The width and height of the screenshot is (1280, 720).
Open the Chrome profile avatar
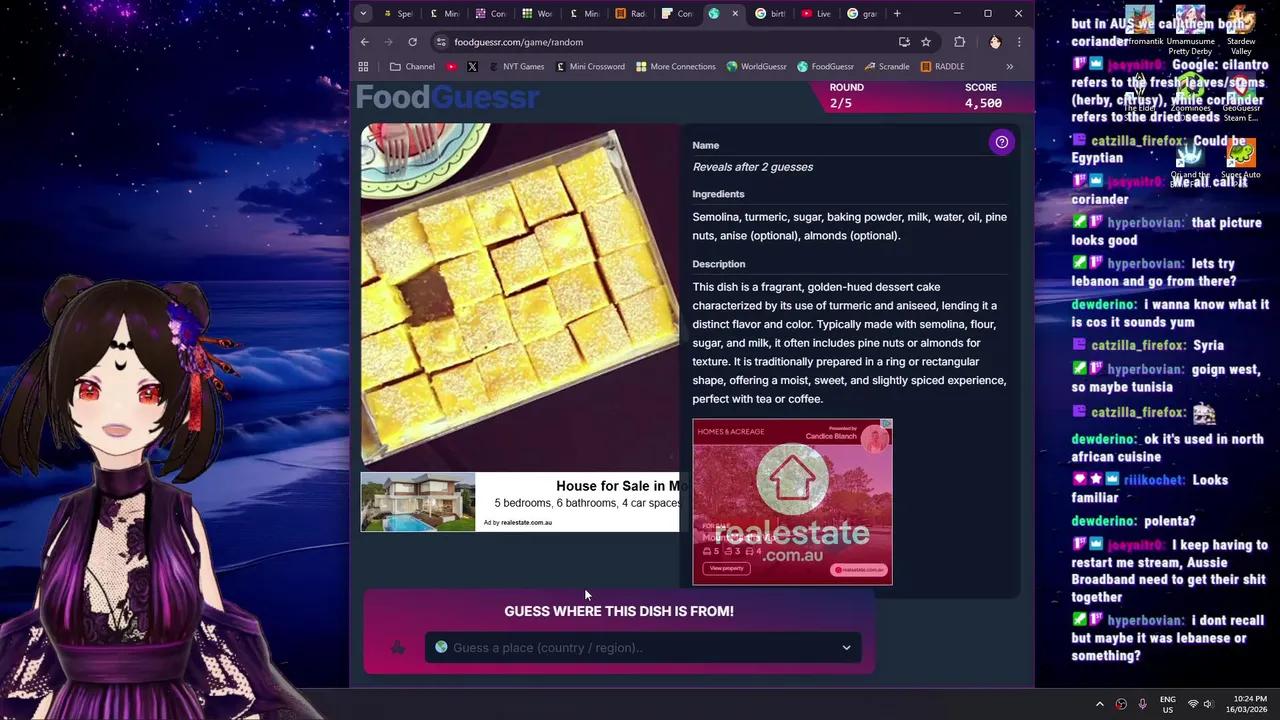pos(995,42)
